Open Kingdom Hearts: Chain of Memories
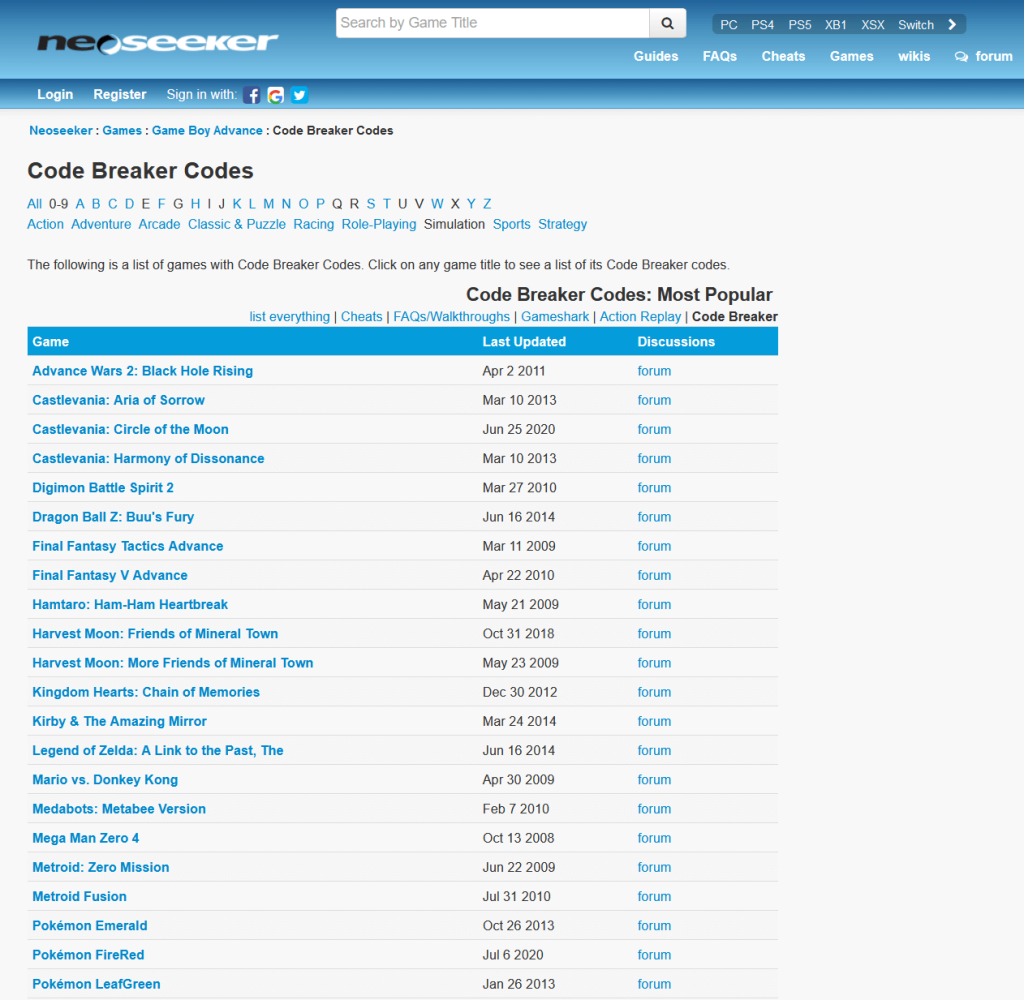 pyautogui.click(x=146, y=692)
